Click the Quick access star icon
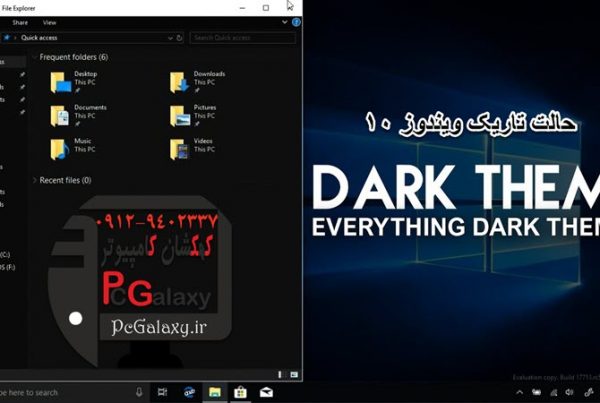600x403 pixels. (x=7, y=38)
